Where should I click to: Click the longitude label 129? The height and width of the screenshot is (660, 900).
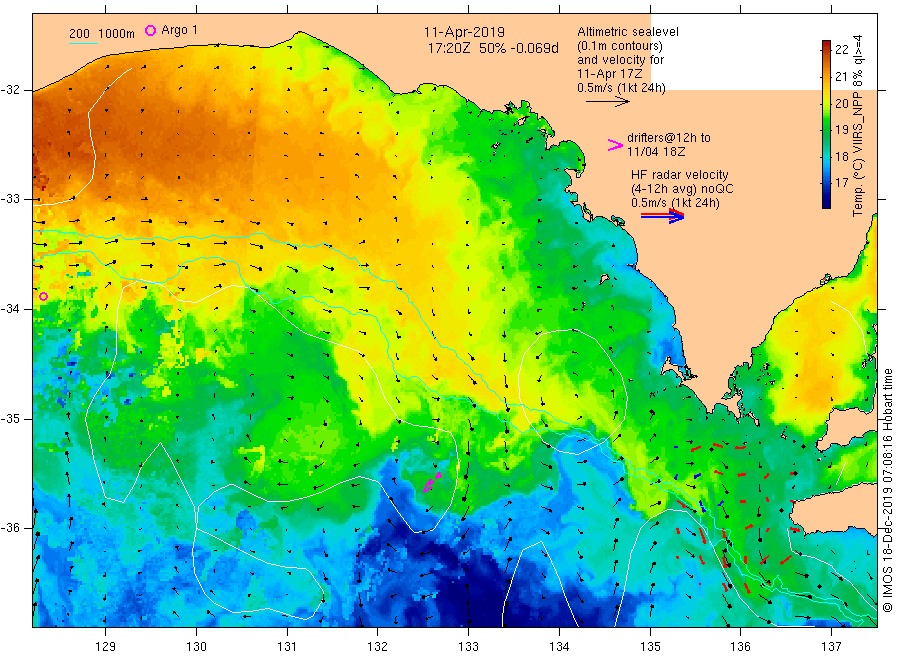click(106, 647)
